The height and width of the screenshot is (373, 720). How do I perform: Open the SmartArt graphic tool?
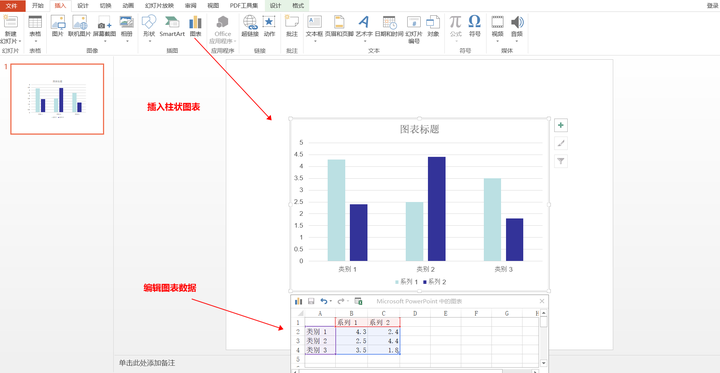pyautogui.click(x=172, y=27)
